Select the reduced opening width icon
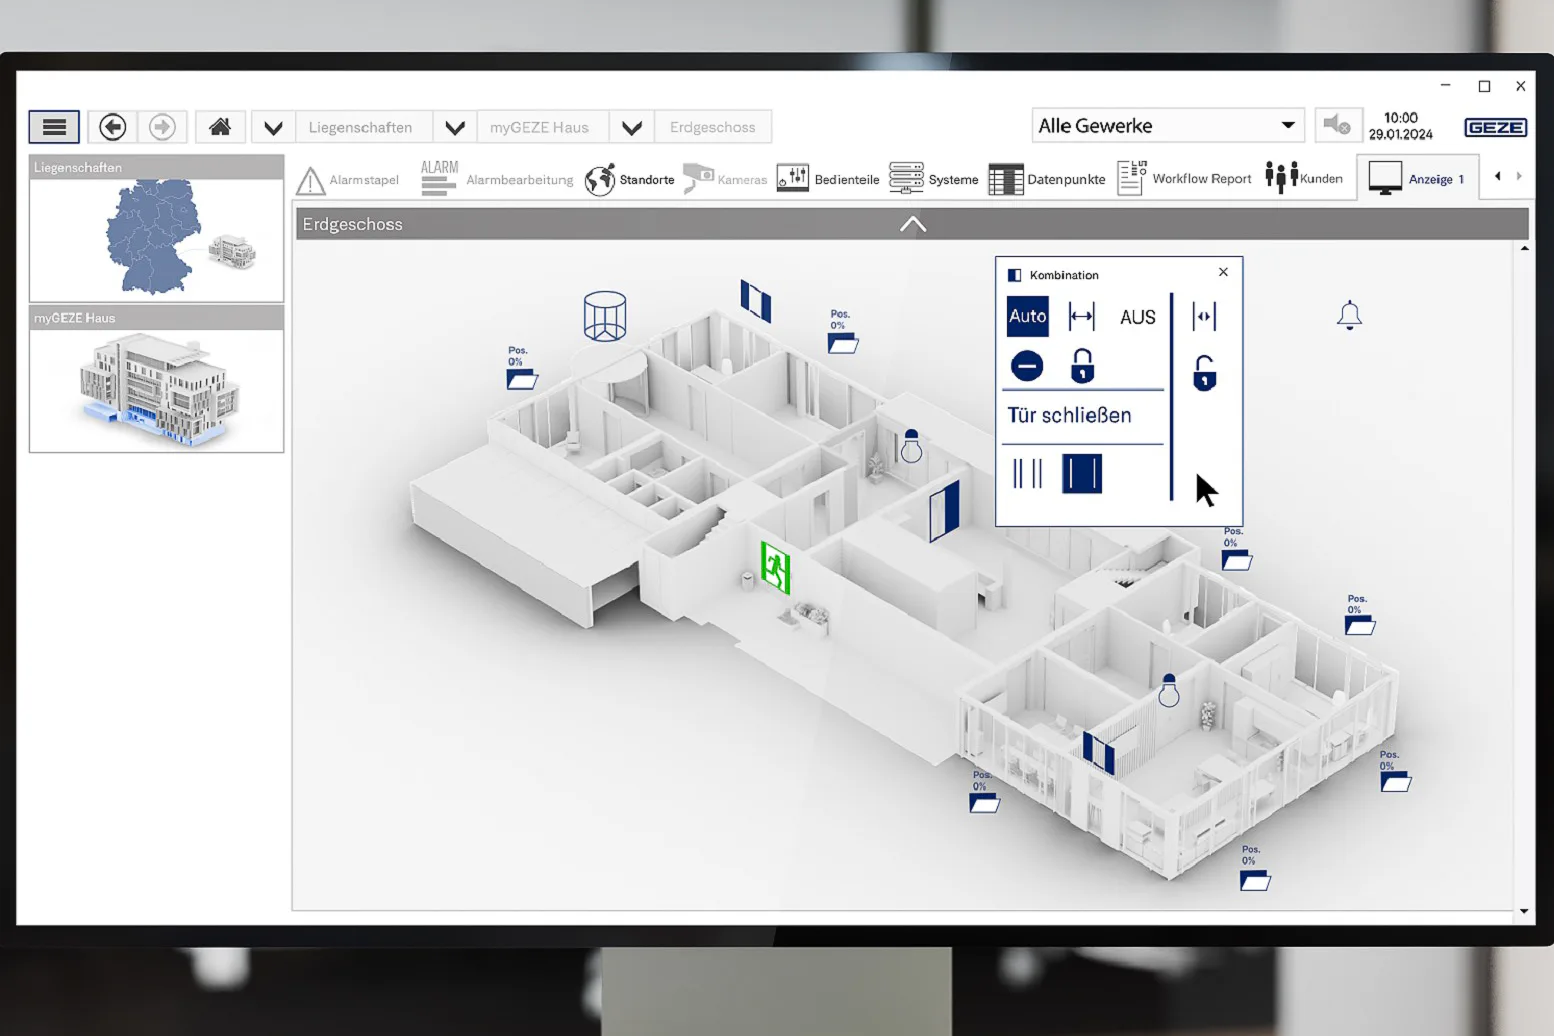 pyautogui.click(x=1205, y=317)
